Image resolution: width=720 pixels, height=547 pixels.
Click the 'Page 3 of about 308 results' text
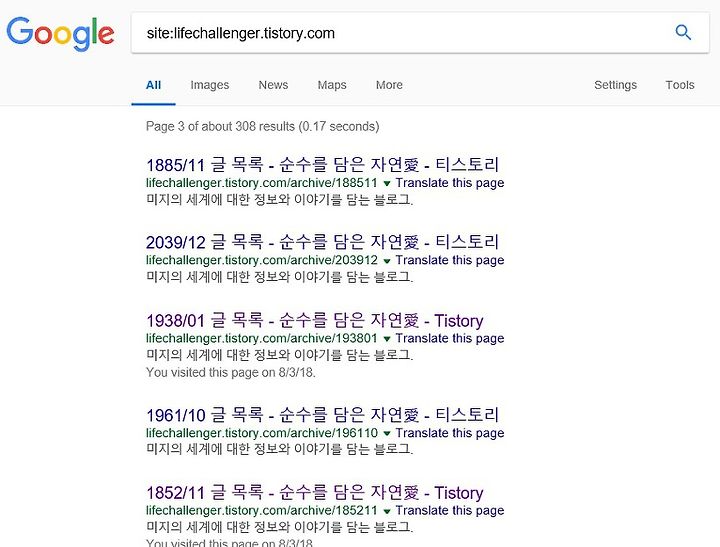(x=263, y=126)
